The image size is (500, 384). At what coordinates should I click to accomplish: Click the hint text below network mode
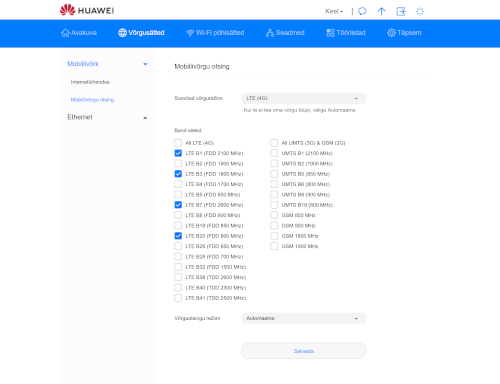[x=299, y=110]
